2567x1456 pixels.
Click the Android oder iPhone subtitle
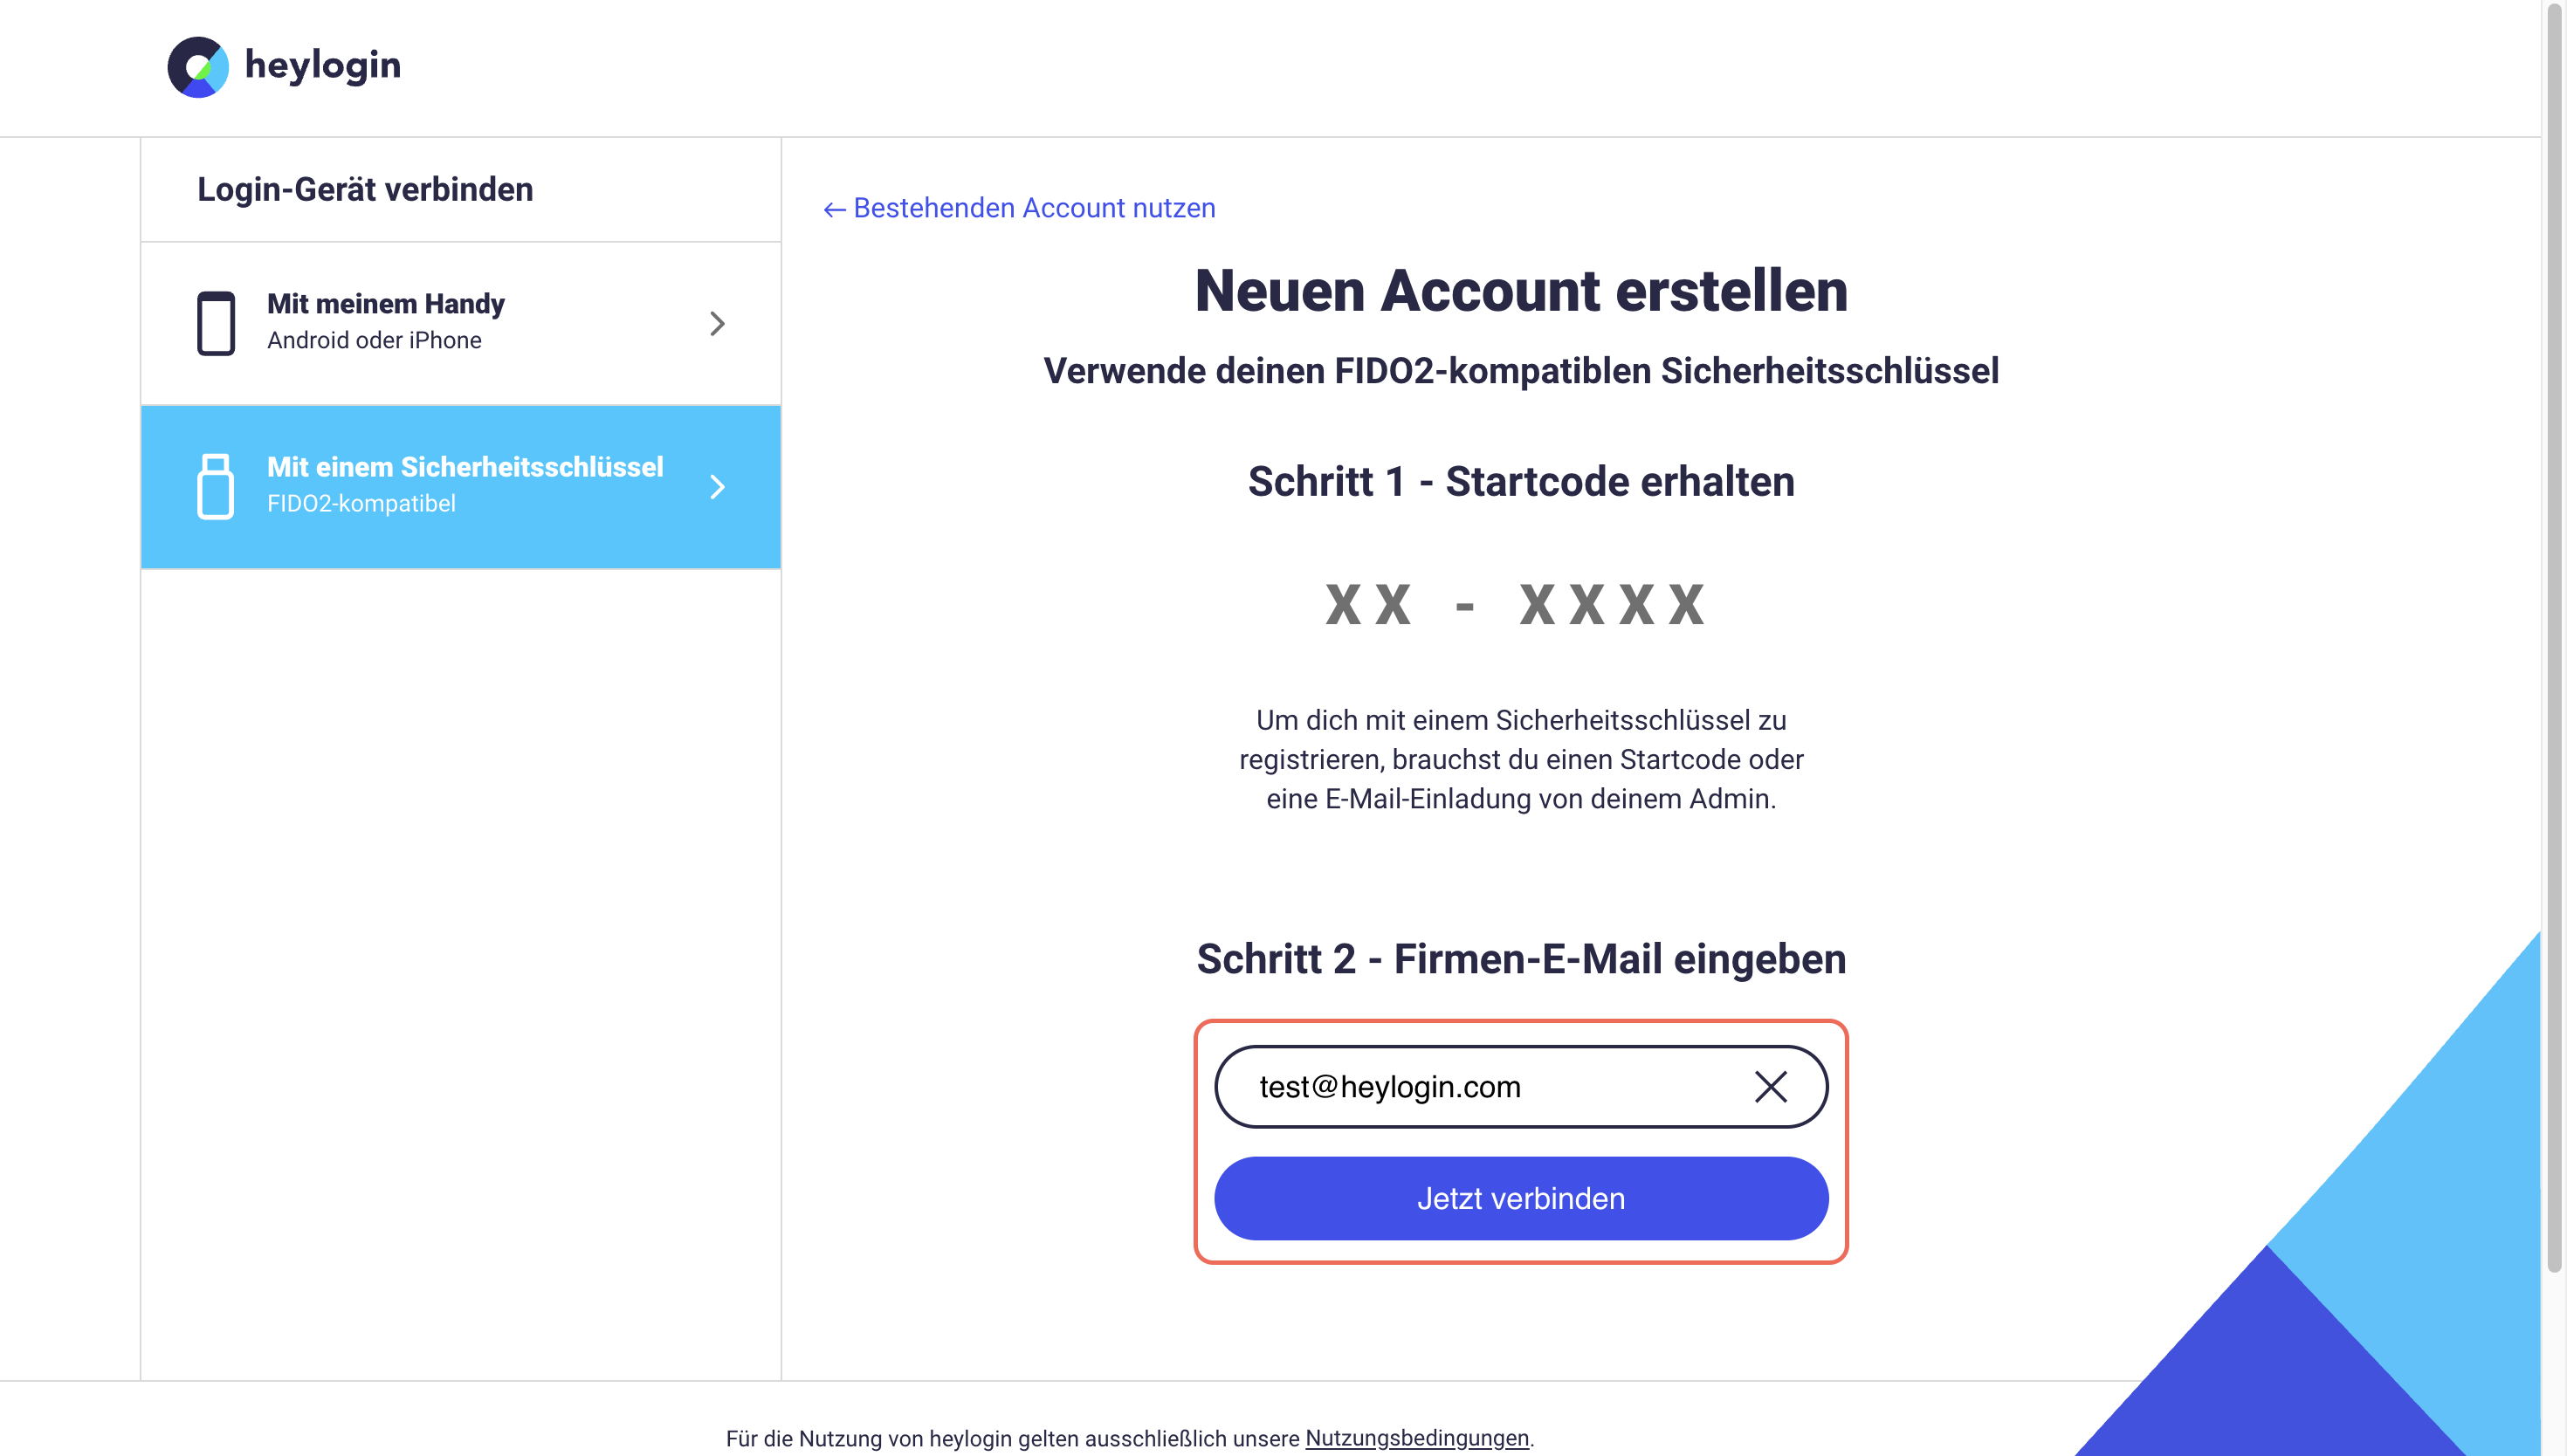tap(374, 341)
